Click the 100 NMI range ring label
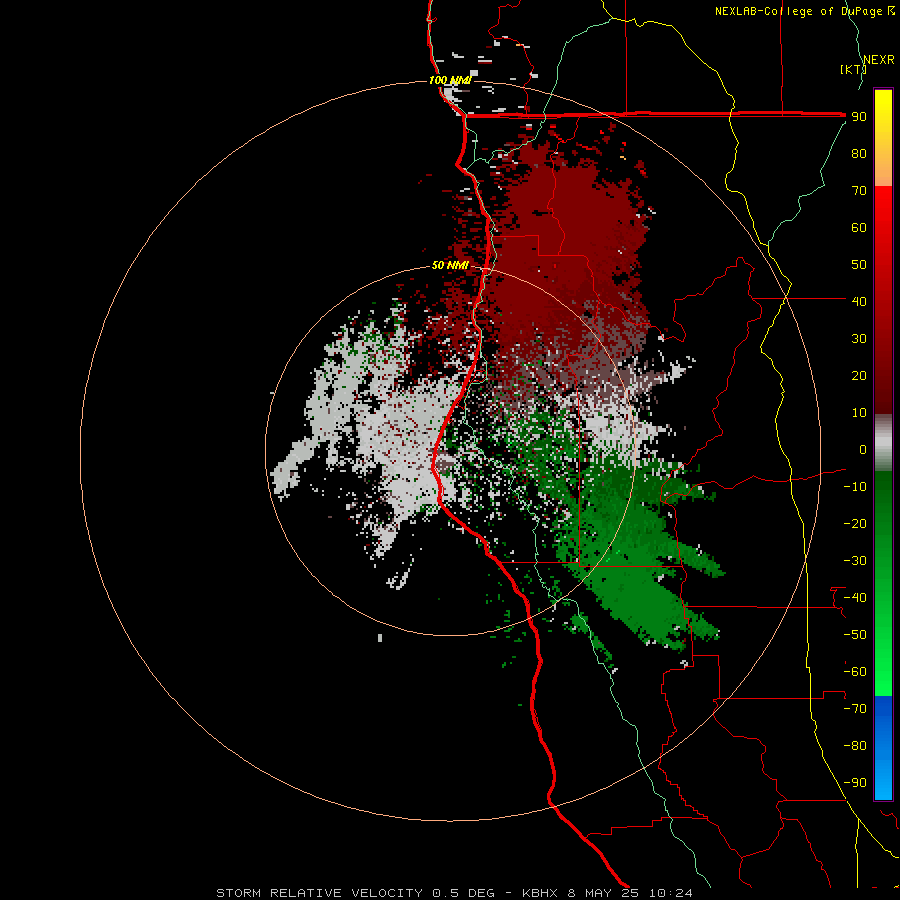 [x=449, y=80]
